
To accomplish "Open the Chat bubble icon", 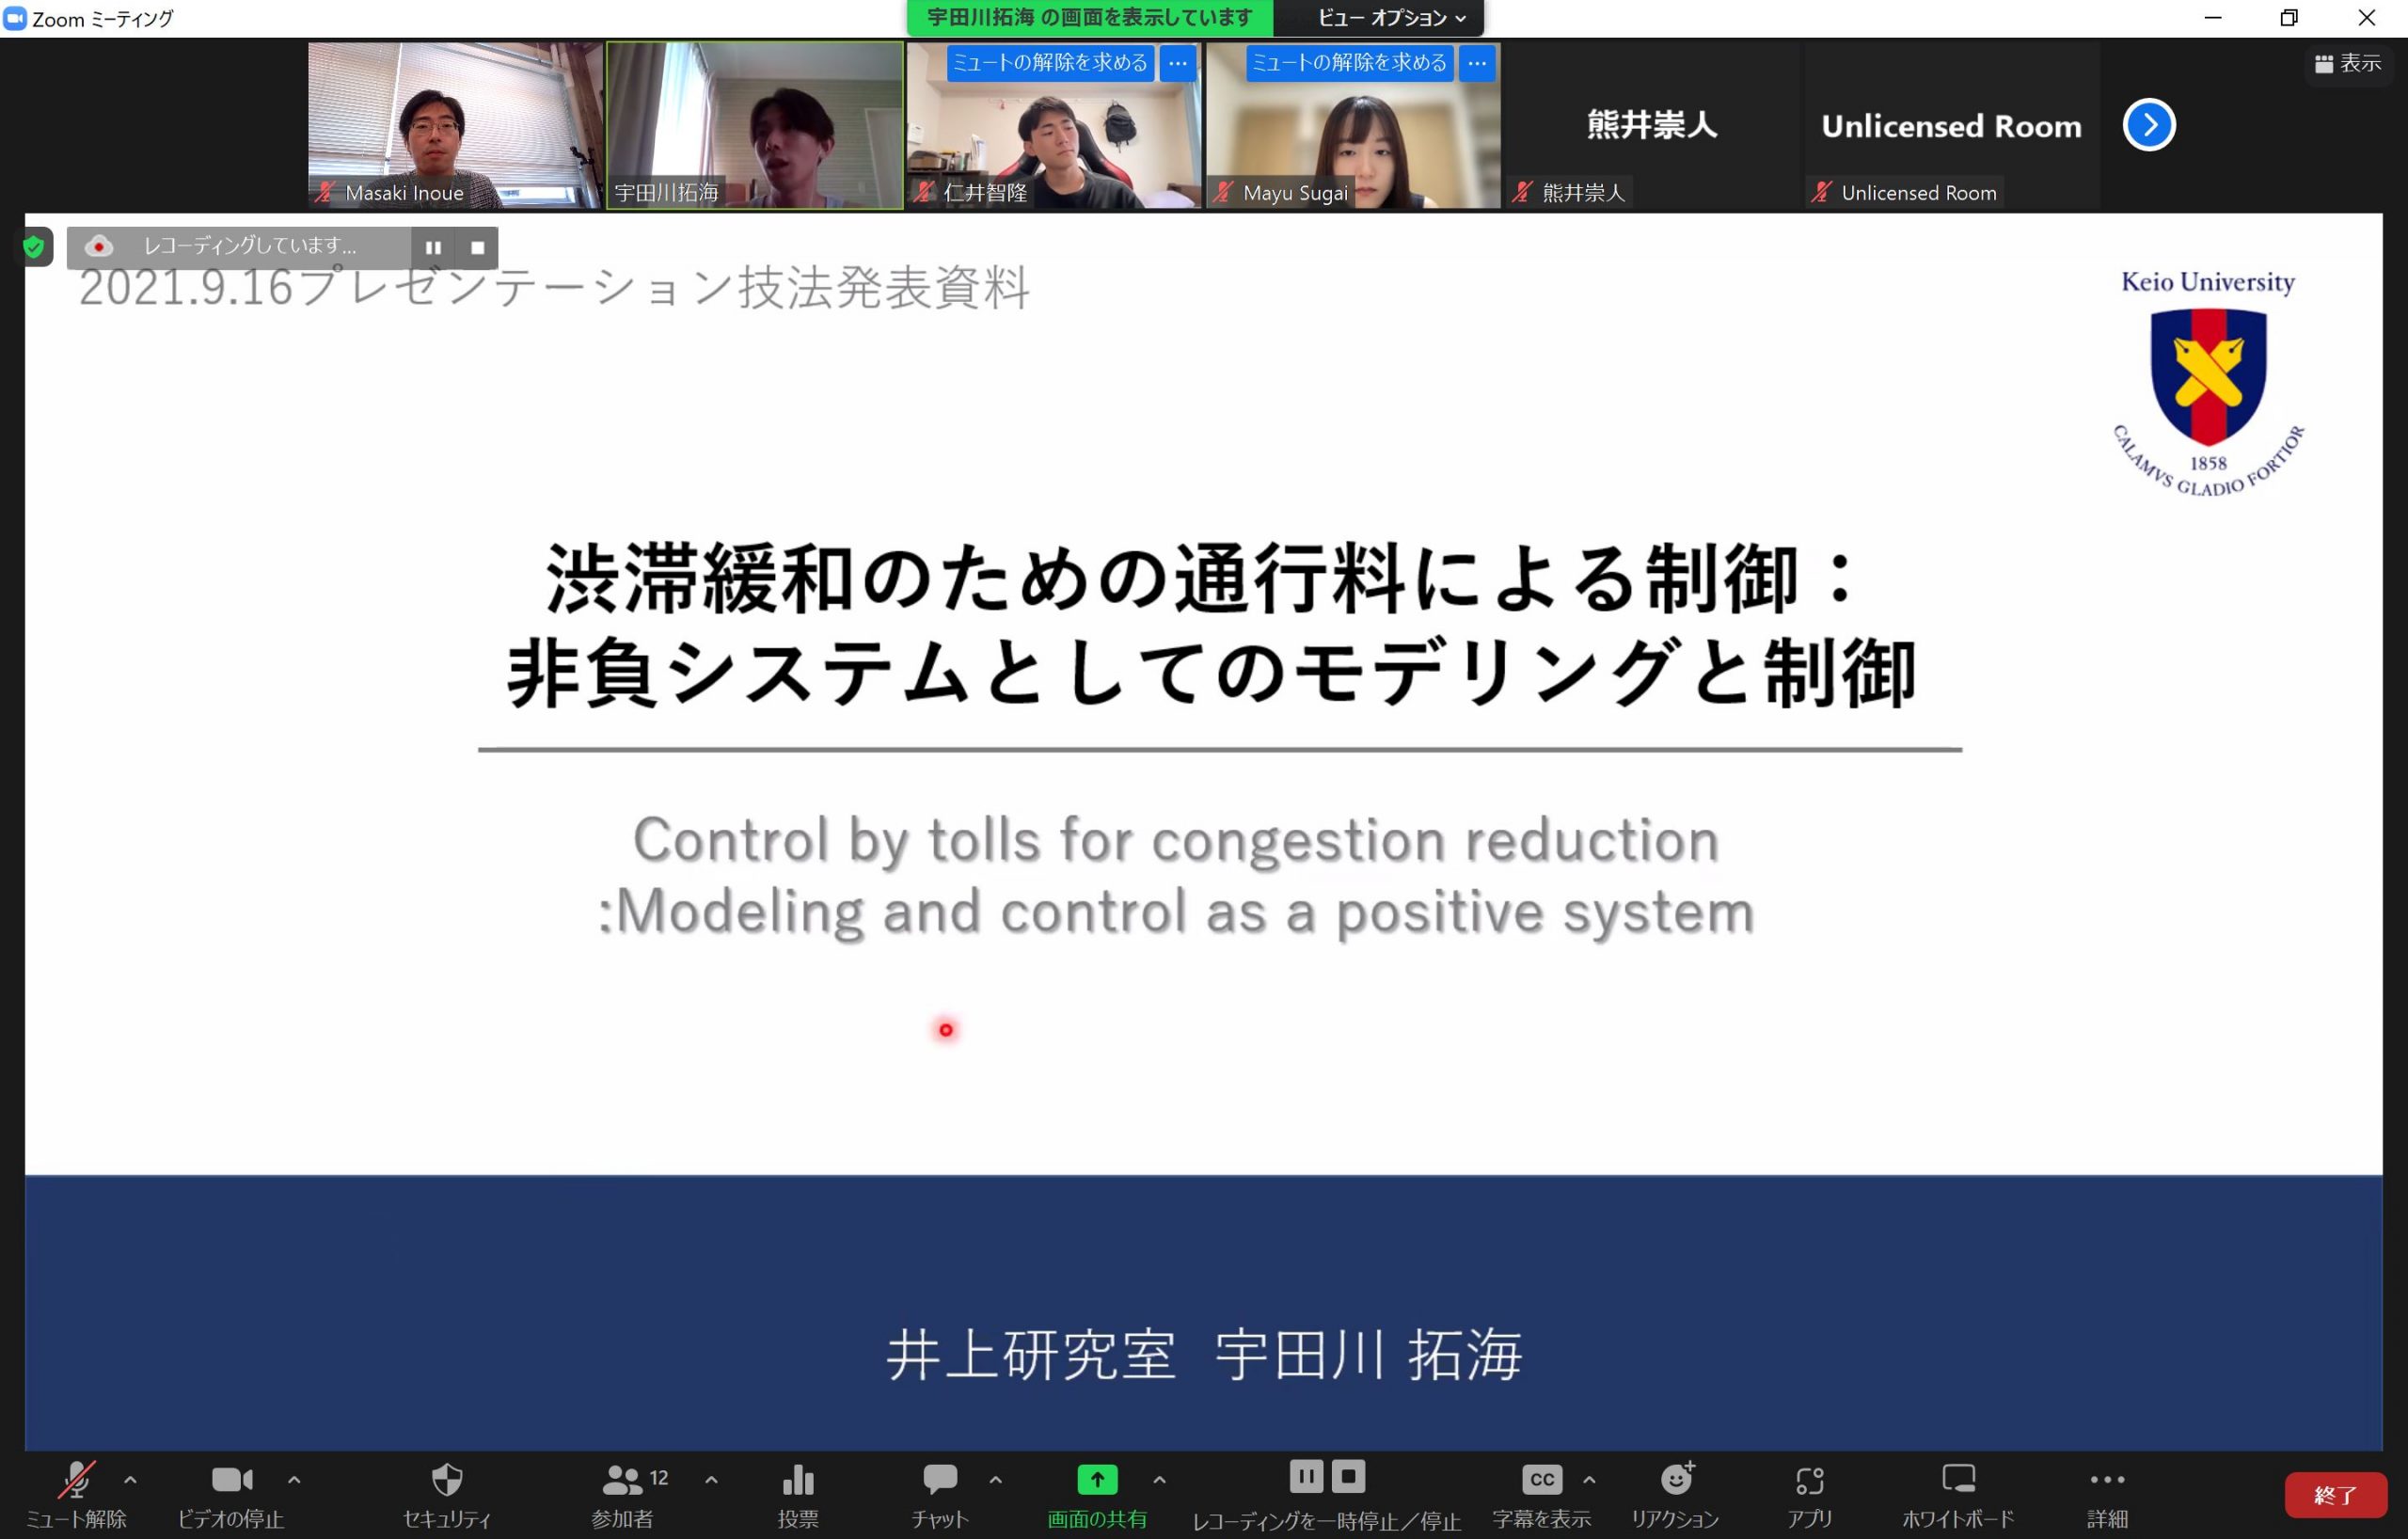I will point(939,1479).
